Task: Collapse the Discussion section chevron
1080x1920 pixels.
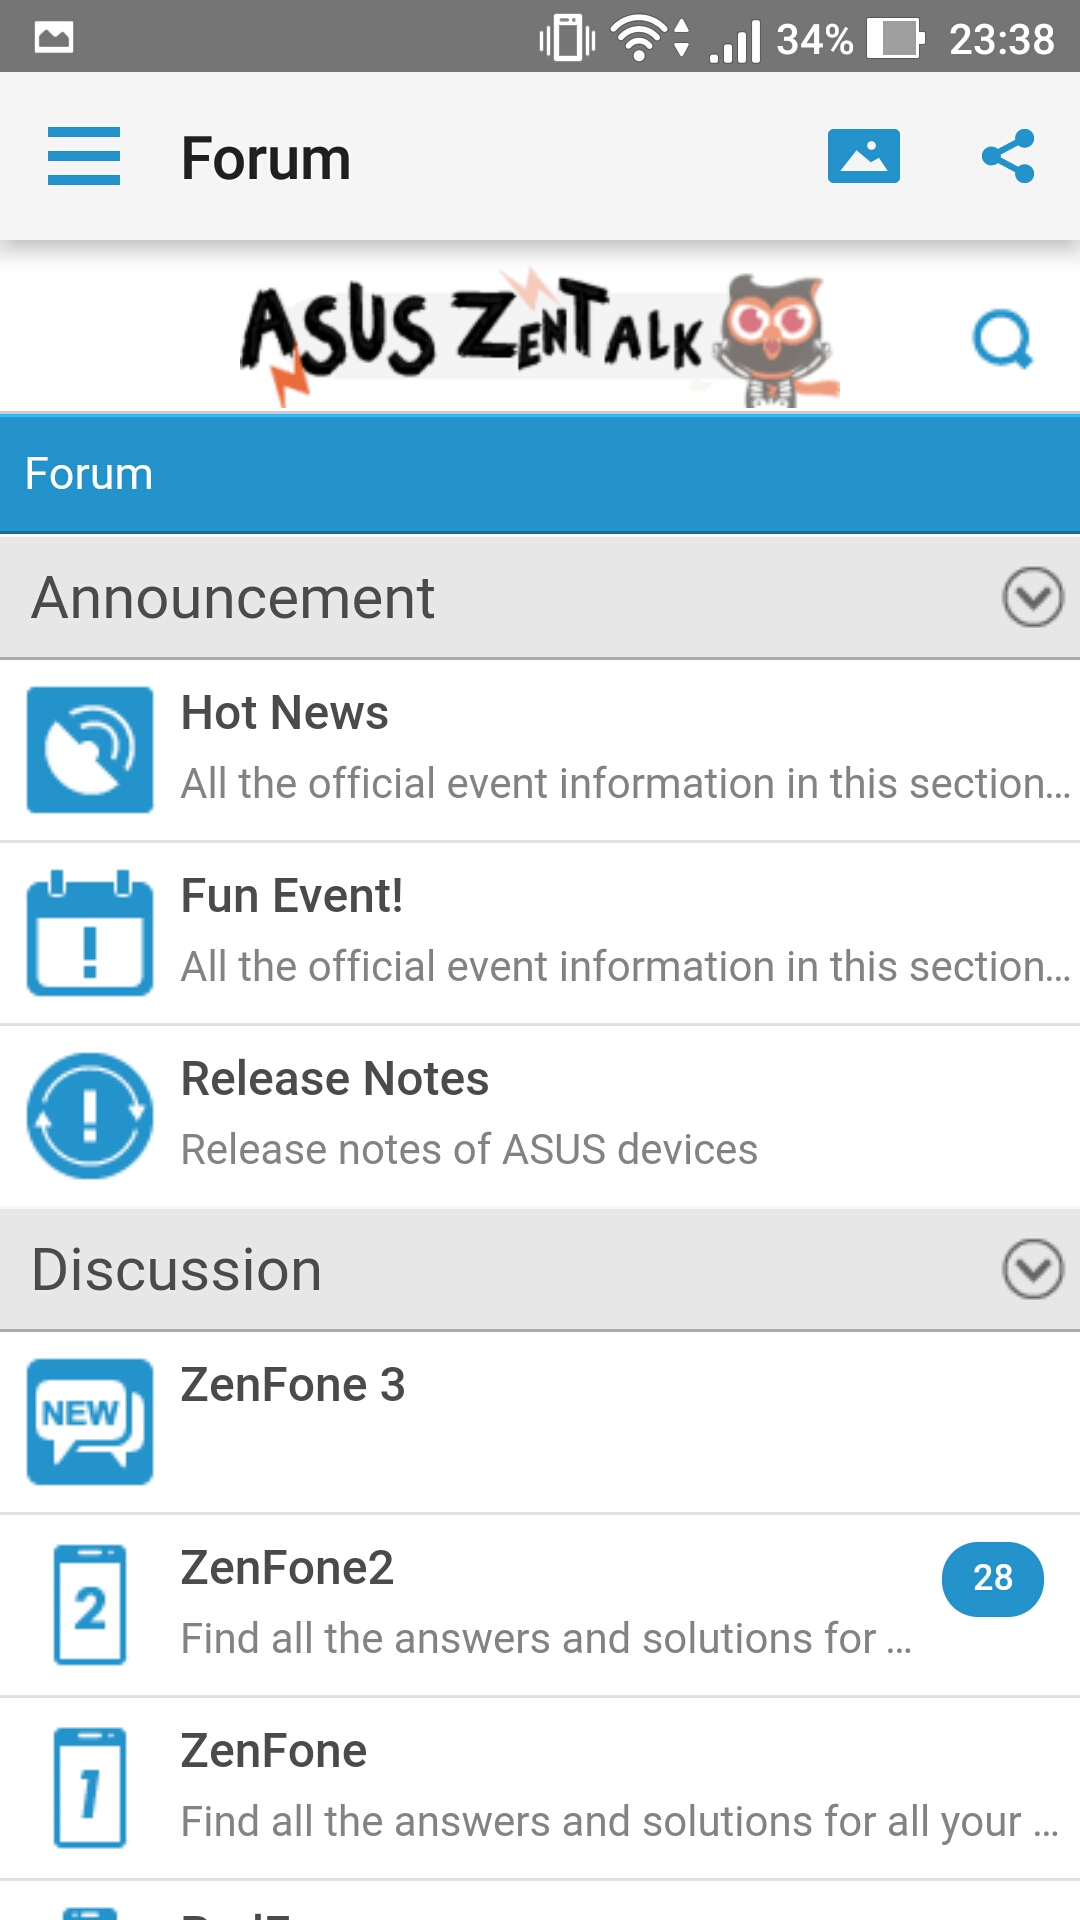Action: 1032,1269
